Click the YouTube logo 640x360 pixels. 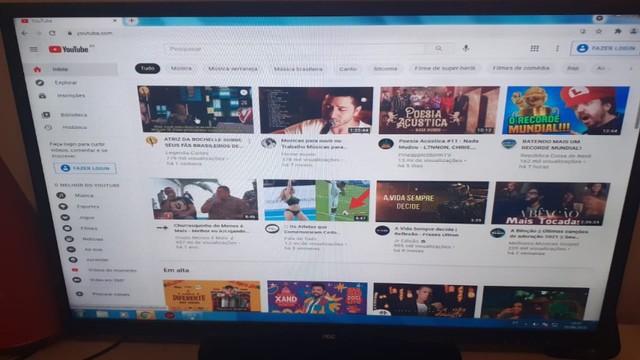click(x=69, y=49)
